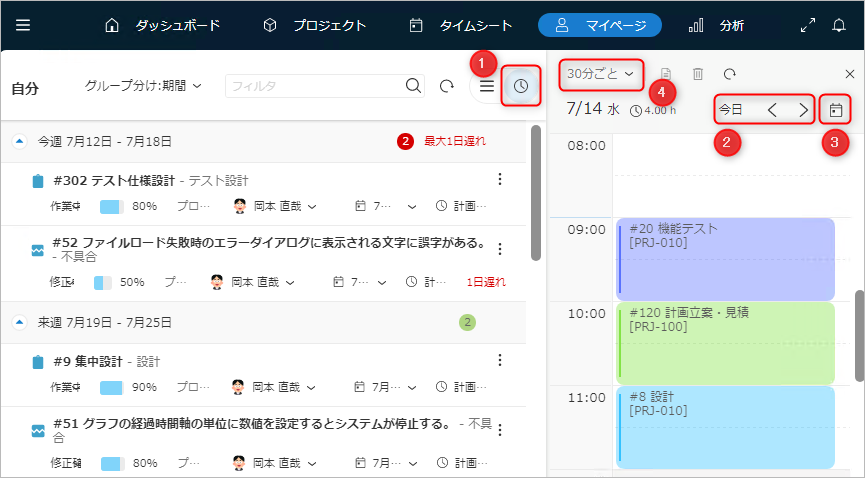Click the 今日 button

pos(731,109)
